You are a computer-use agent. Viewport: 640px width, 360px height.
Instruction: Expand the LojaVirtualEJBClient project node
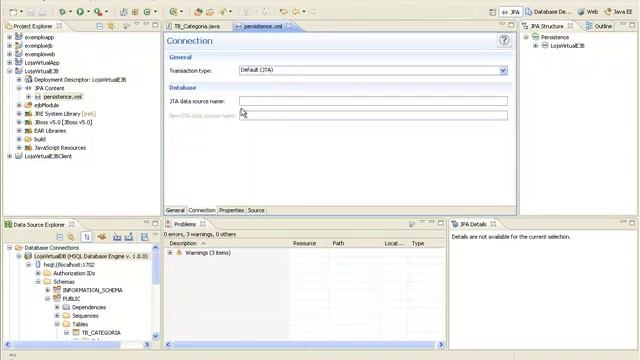pyautogui.click(x=9, y=156)
